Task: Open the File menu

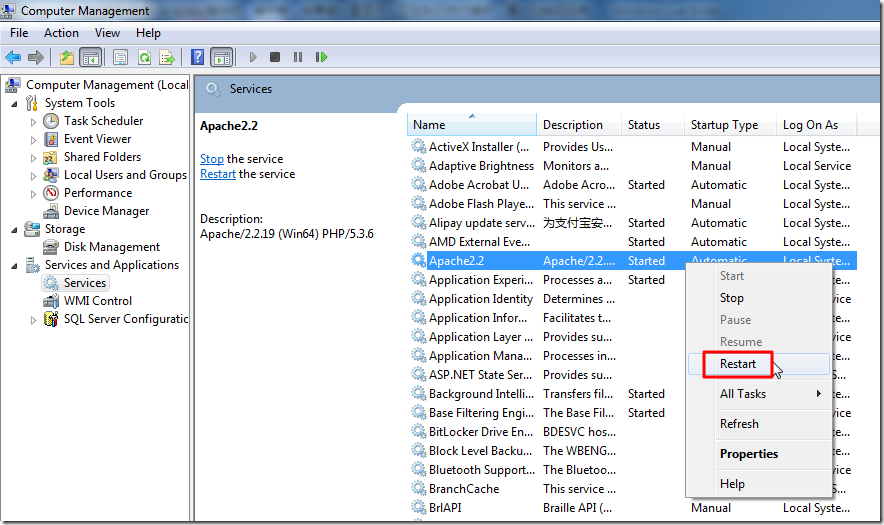Action: (19, 33)
